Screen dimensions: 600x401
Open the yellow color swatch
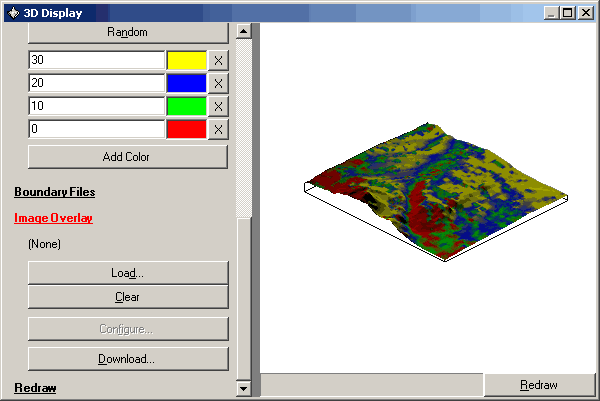point(187,60)
